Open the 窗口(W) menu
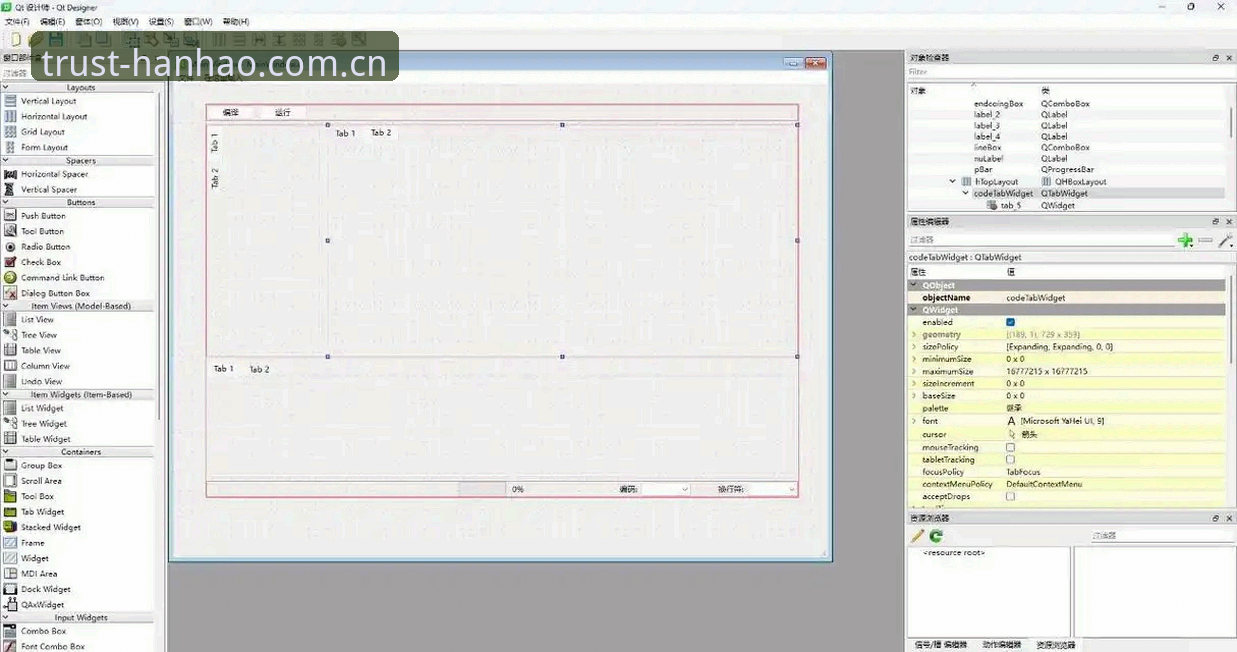 (198, 21)
